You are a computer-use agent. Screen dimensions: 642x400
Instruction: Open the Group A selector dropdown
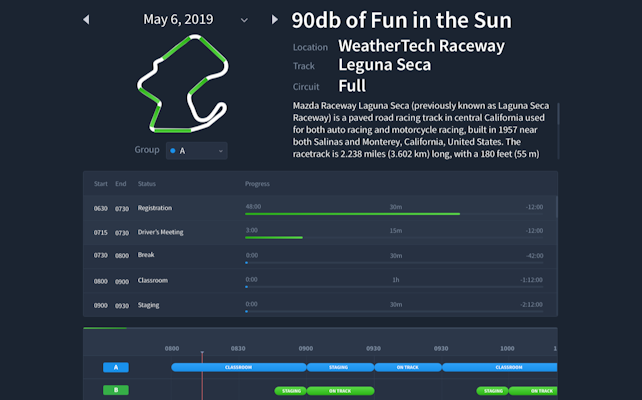click(197, 151)
